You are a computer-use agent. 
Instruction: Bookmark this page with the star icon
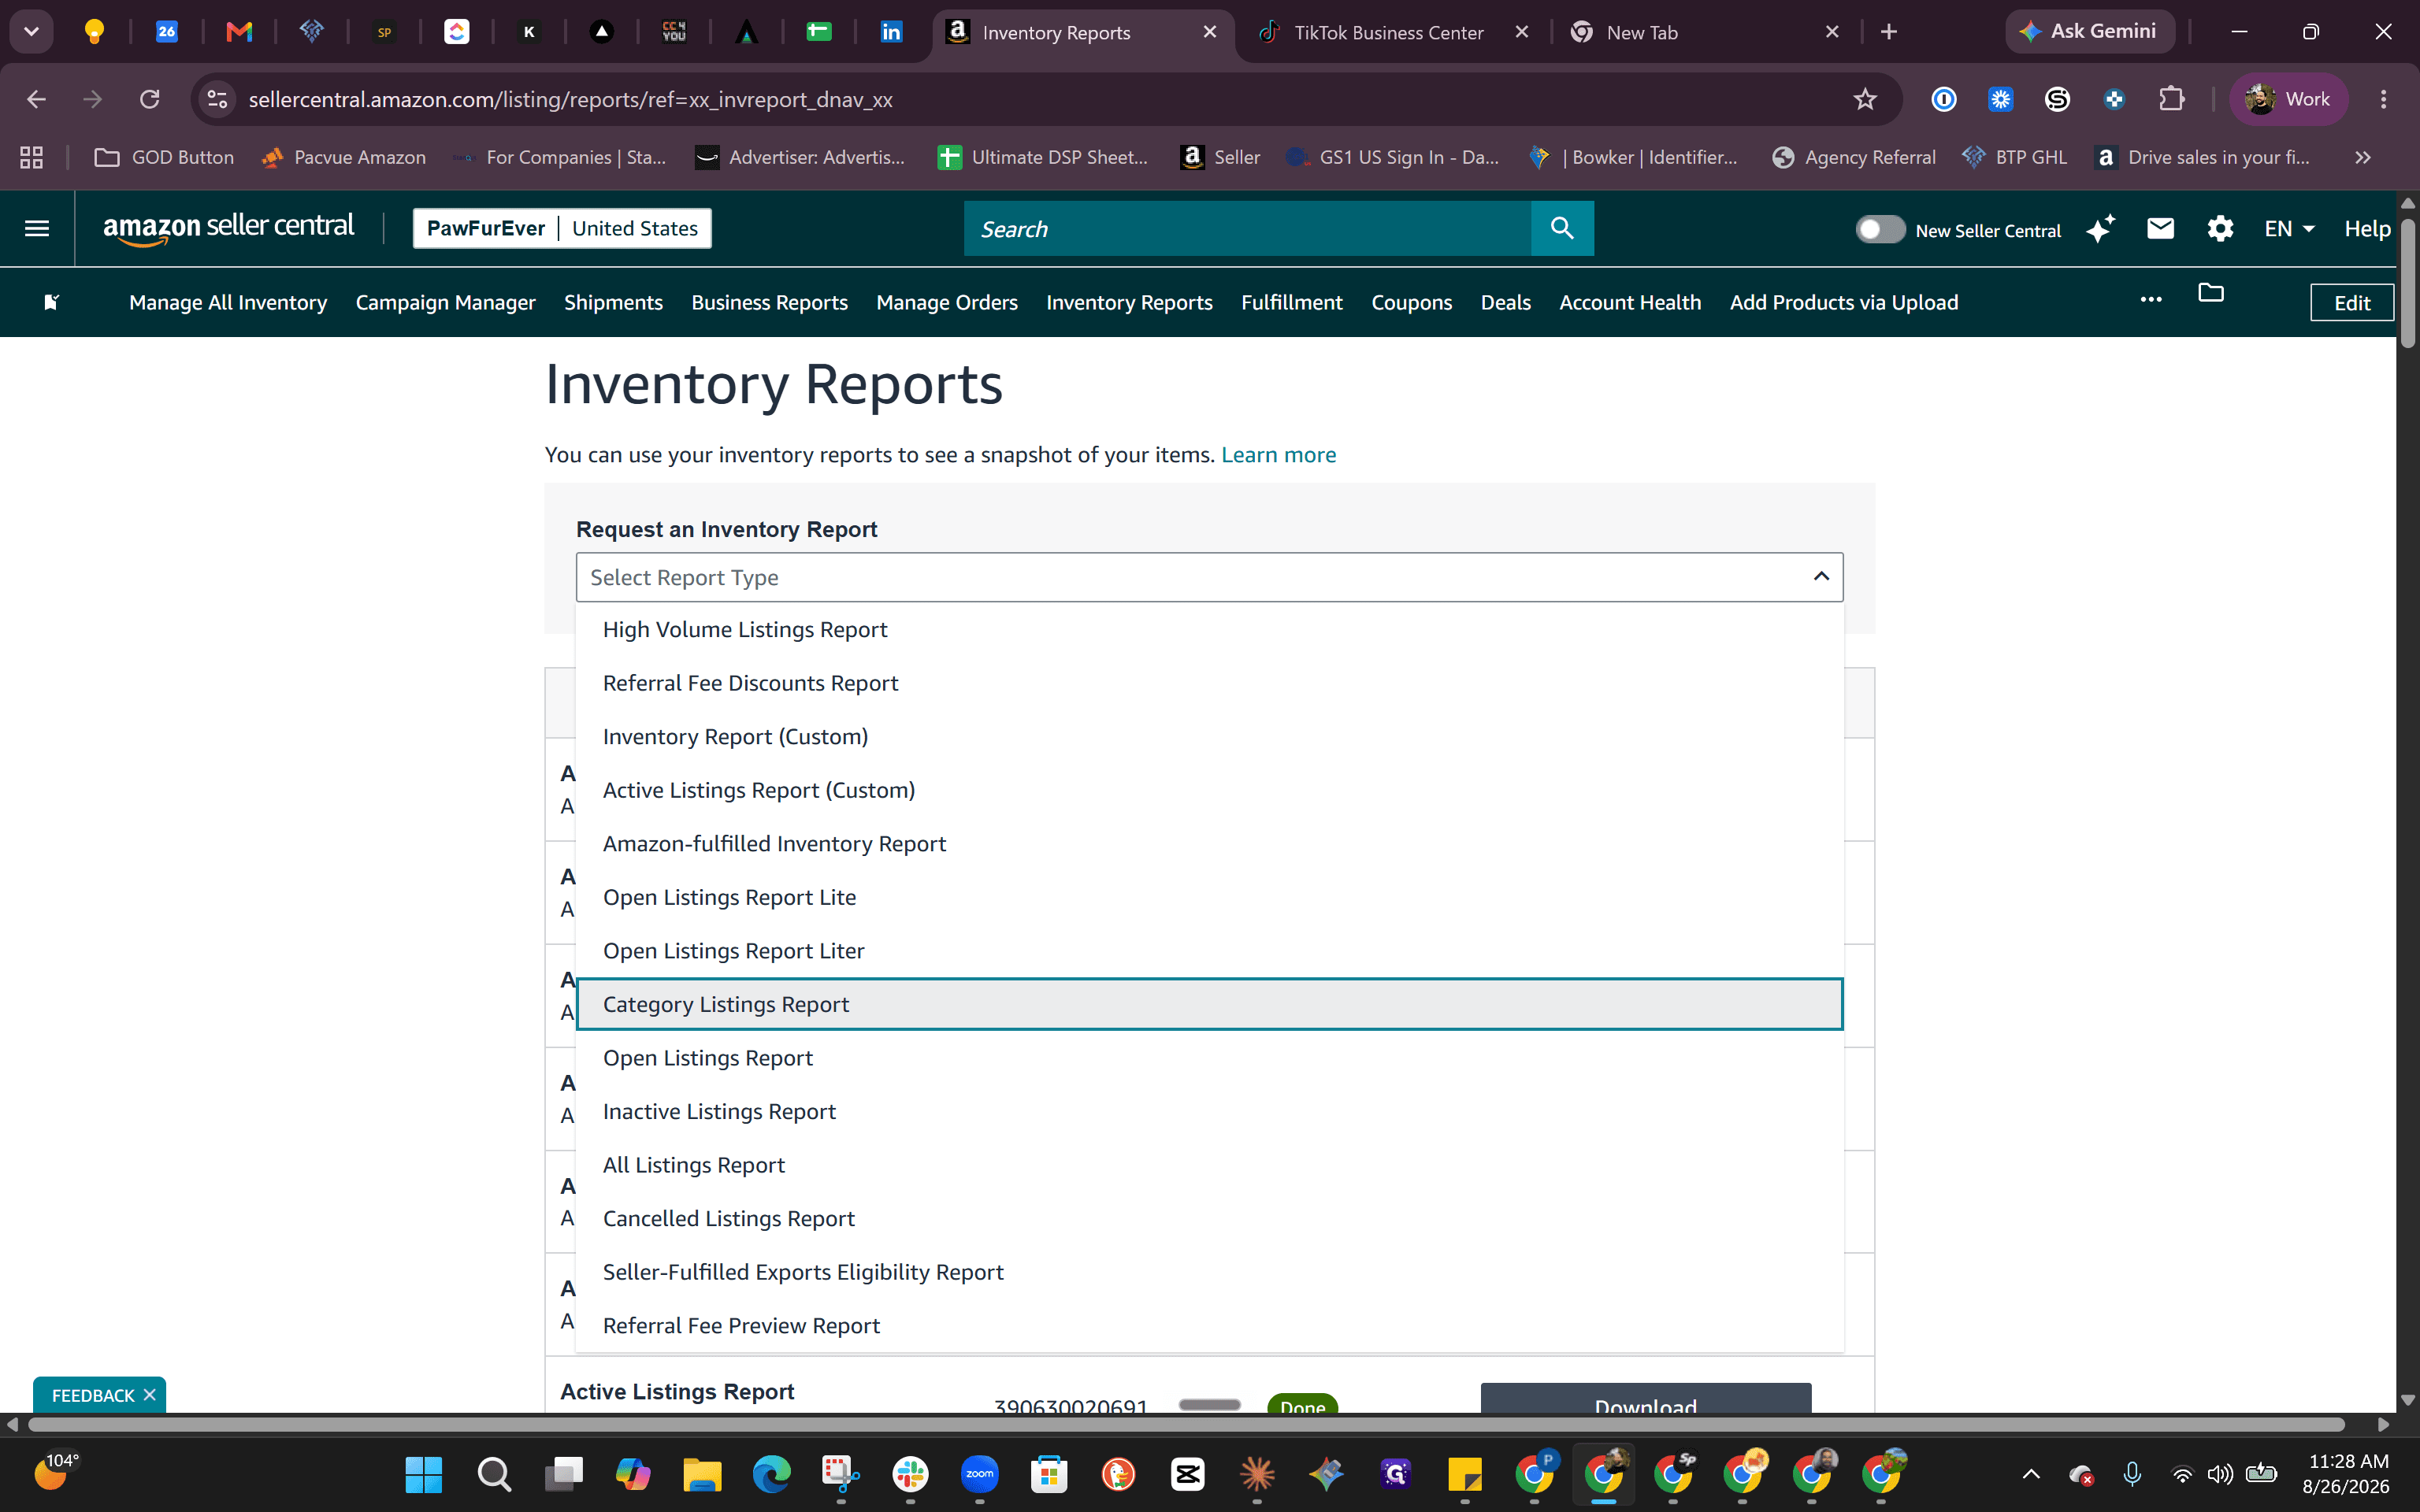(x=1864, y=99)
